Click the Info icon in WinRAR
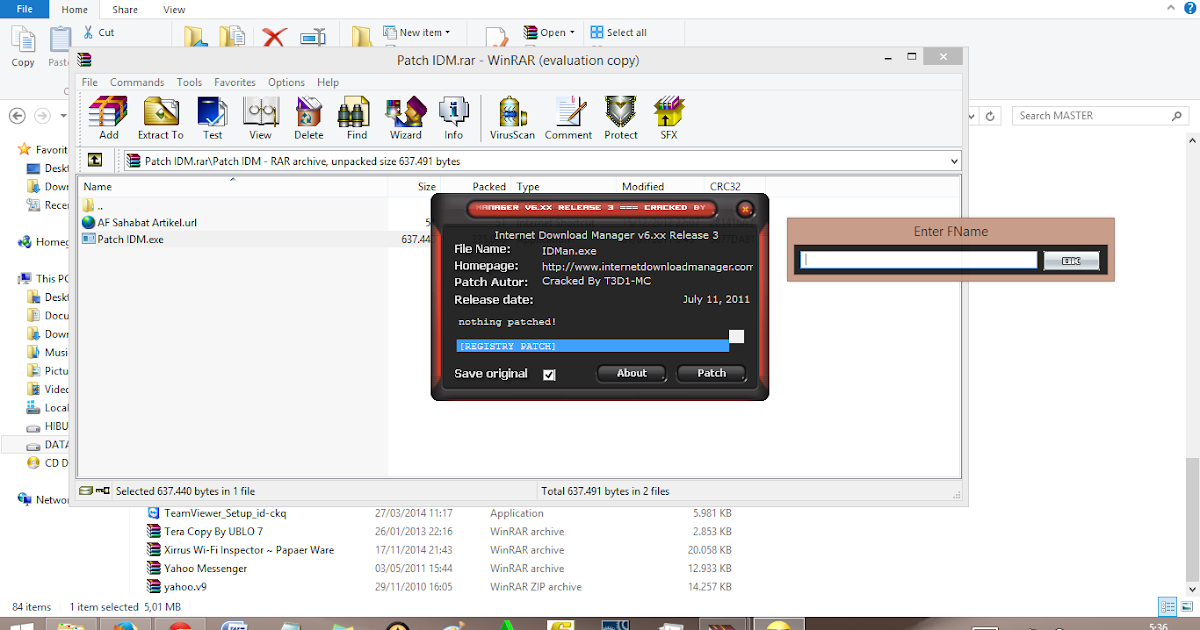 453,118
